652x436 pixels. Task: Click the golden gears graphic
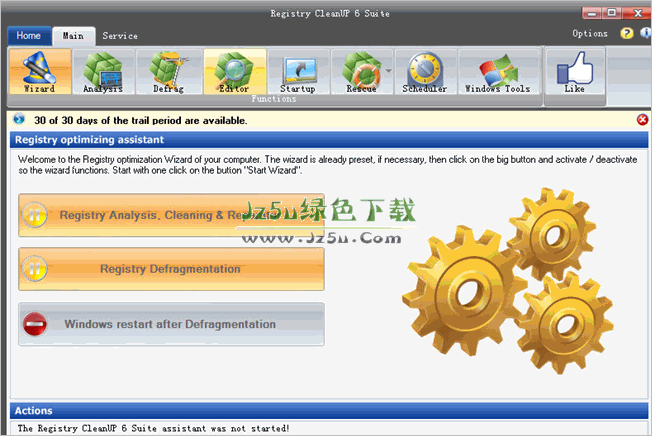[x=508, y=281]
